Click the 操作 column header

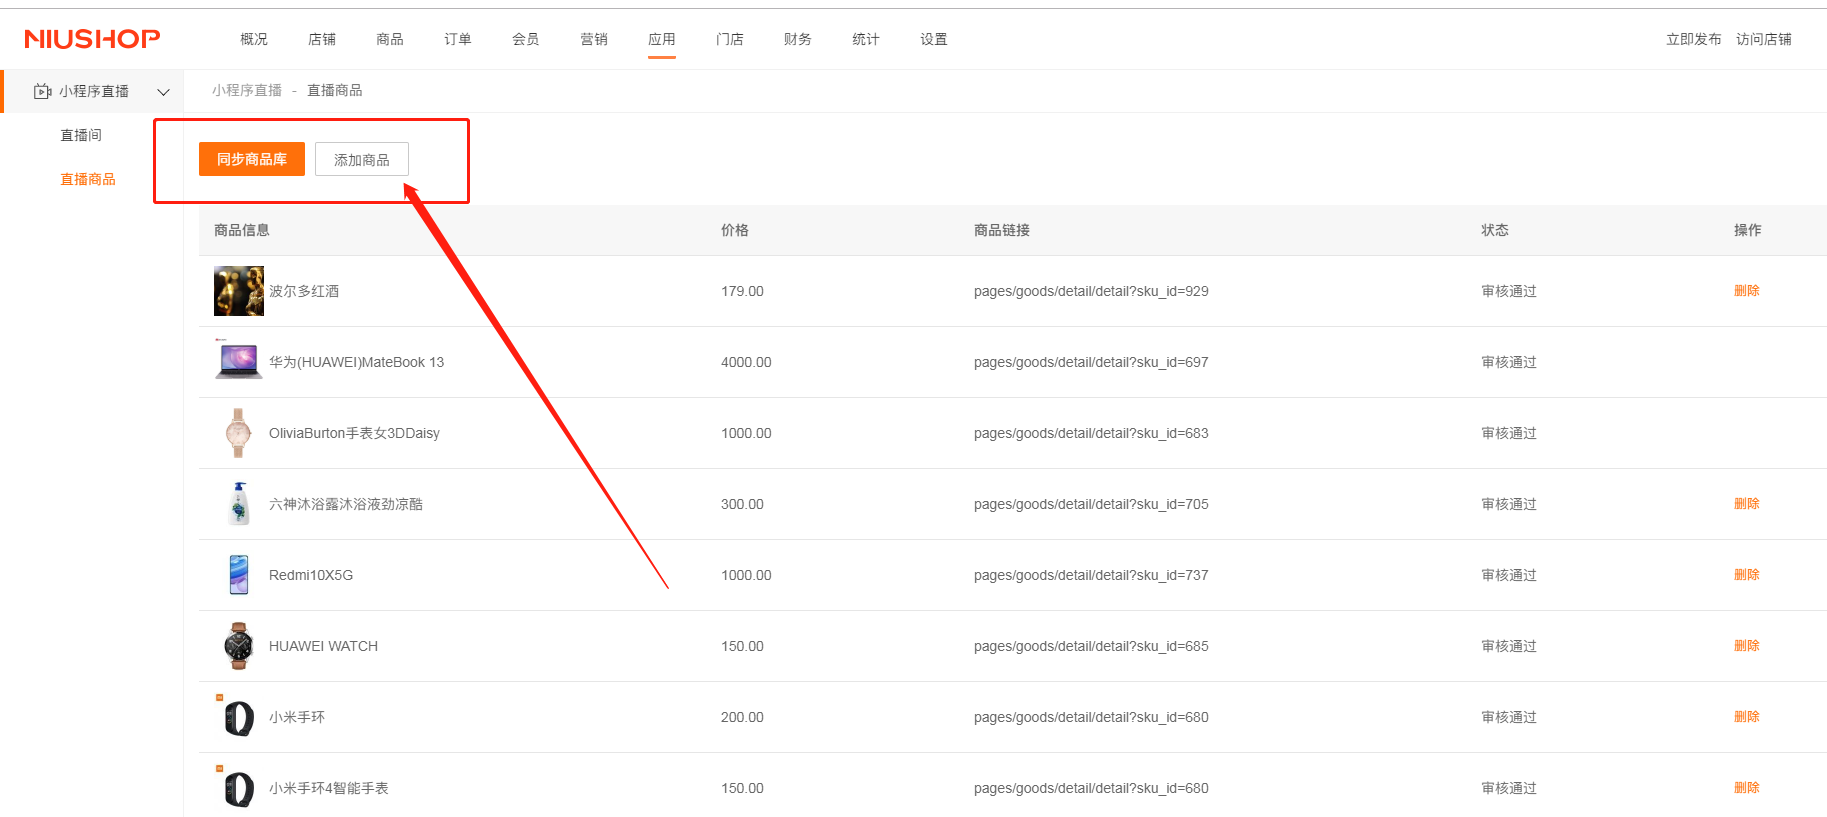coord(1748,230)
